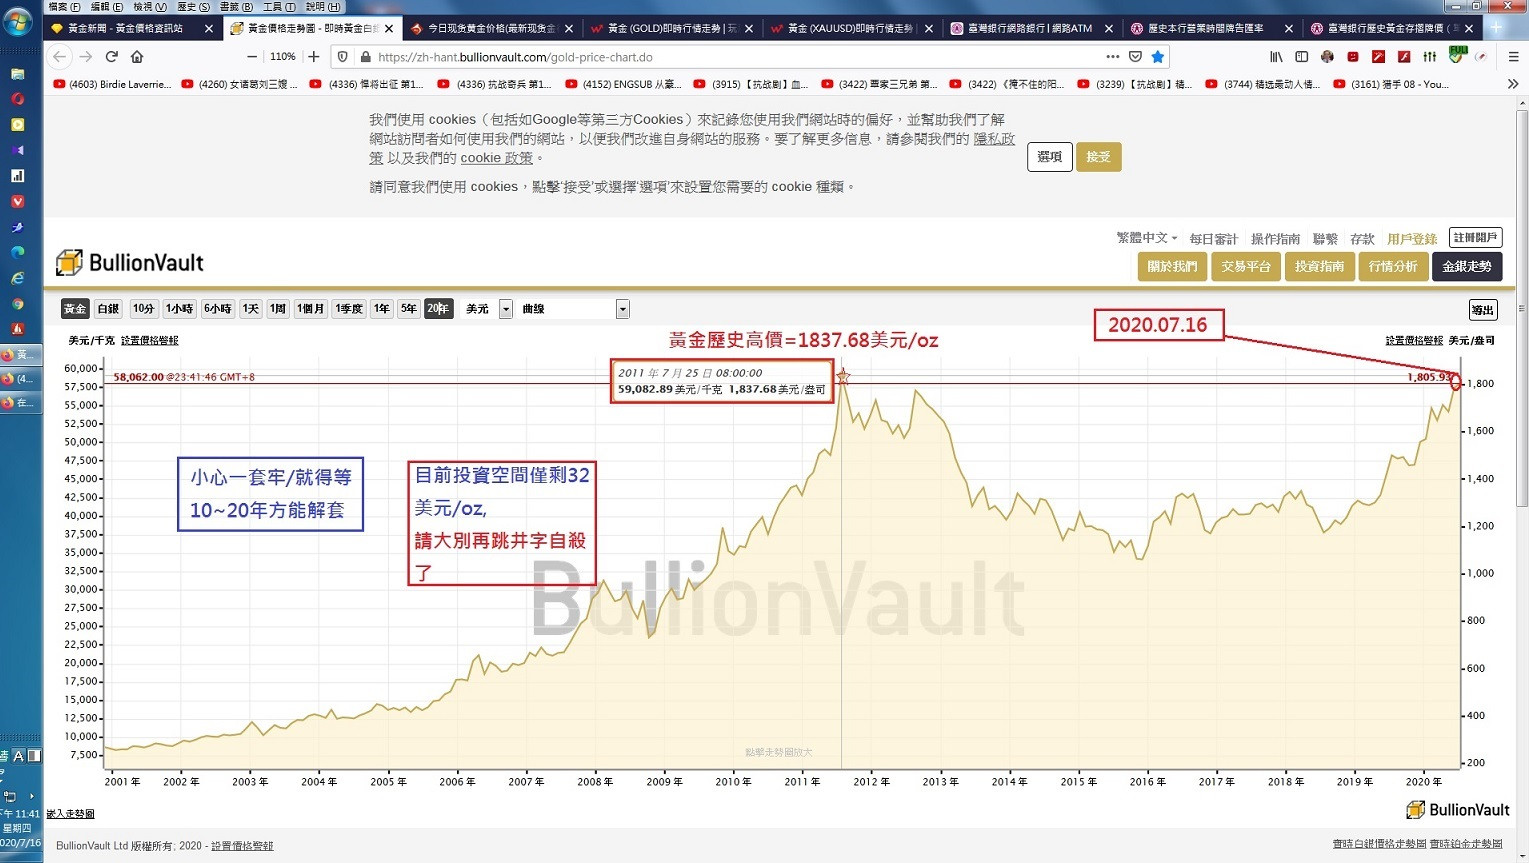Click the BullionVault cube logo
Screen dimensions: 1529x863
[69, 262]
